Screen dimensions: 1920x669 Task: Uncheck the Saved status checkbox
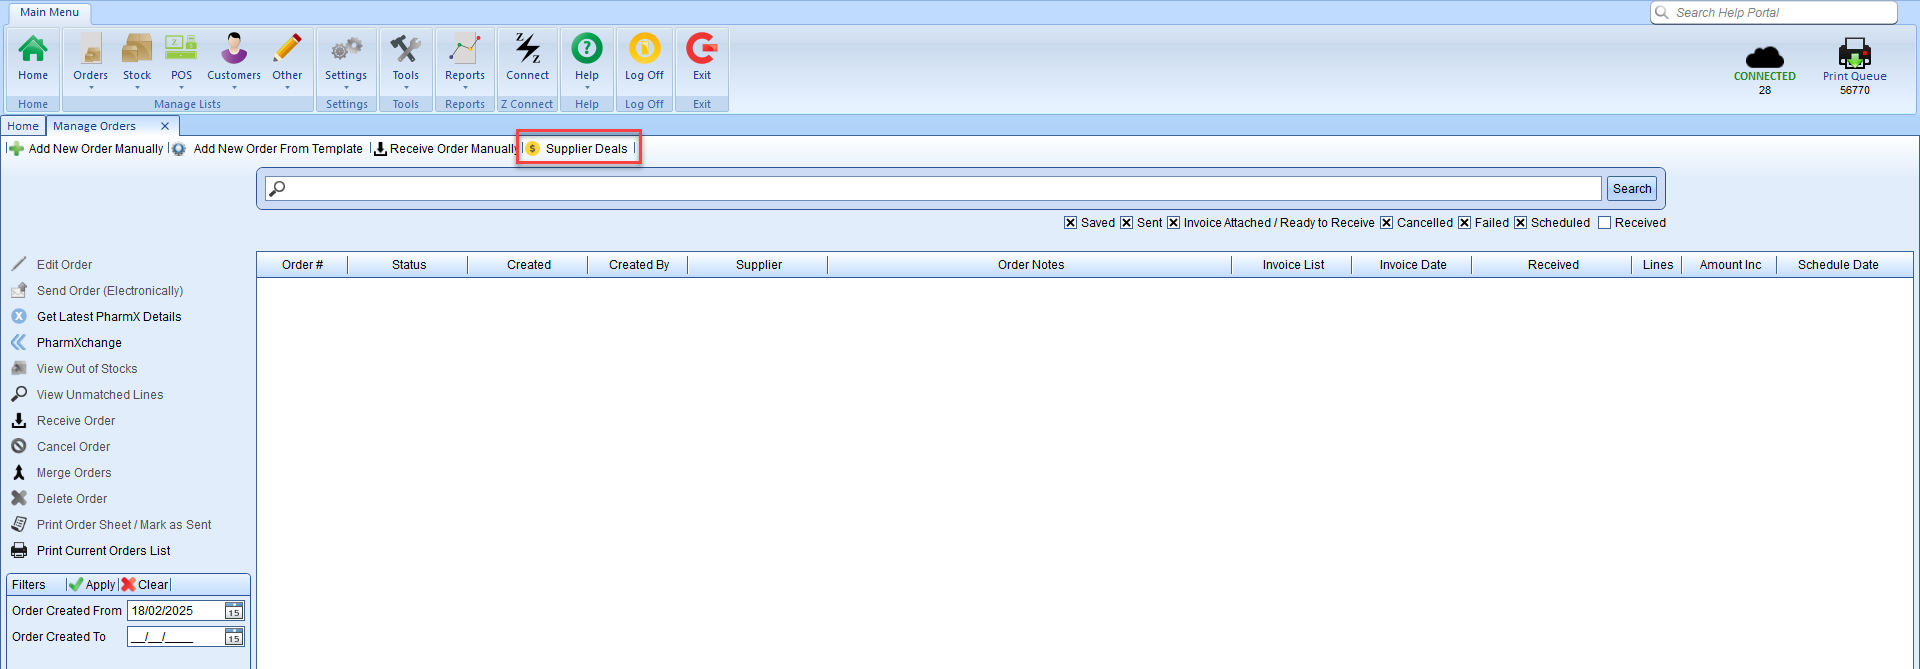pos(1070,223)
